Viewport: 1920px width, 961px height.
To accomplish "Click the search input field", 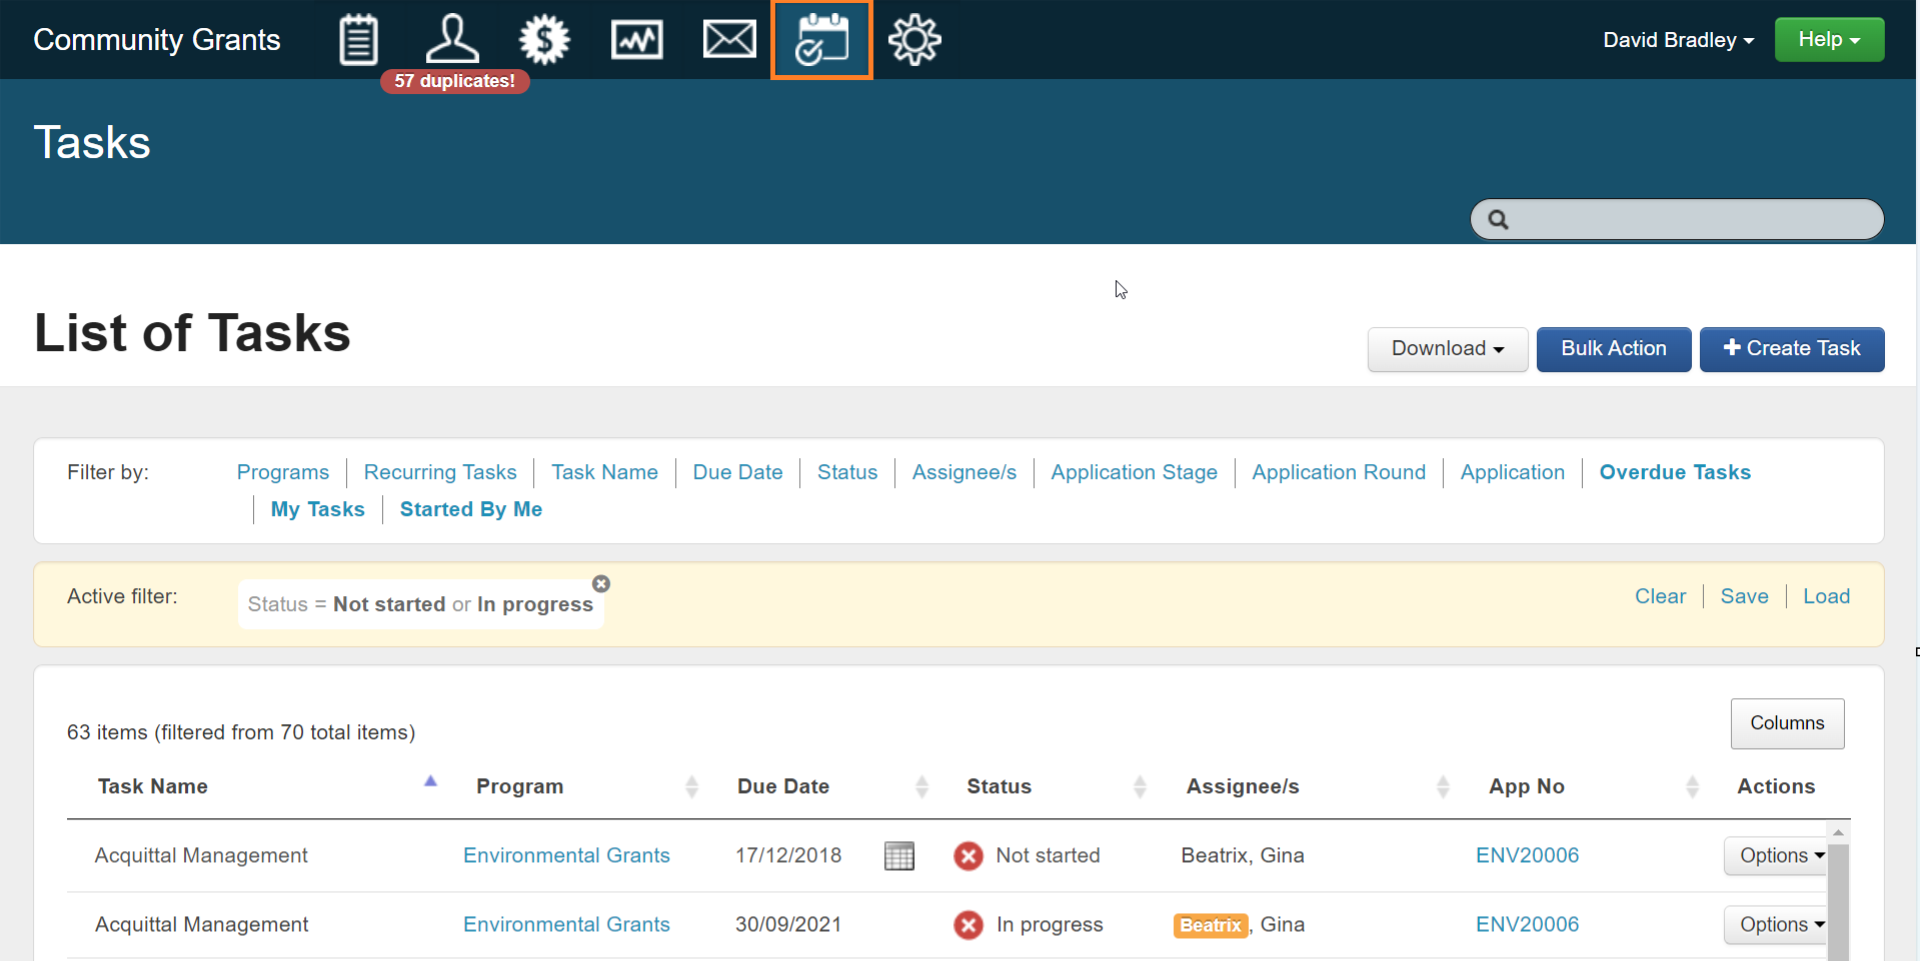I will coord(1690,219).
